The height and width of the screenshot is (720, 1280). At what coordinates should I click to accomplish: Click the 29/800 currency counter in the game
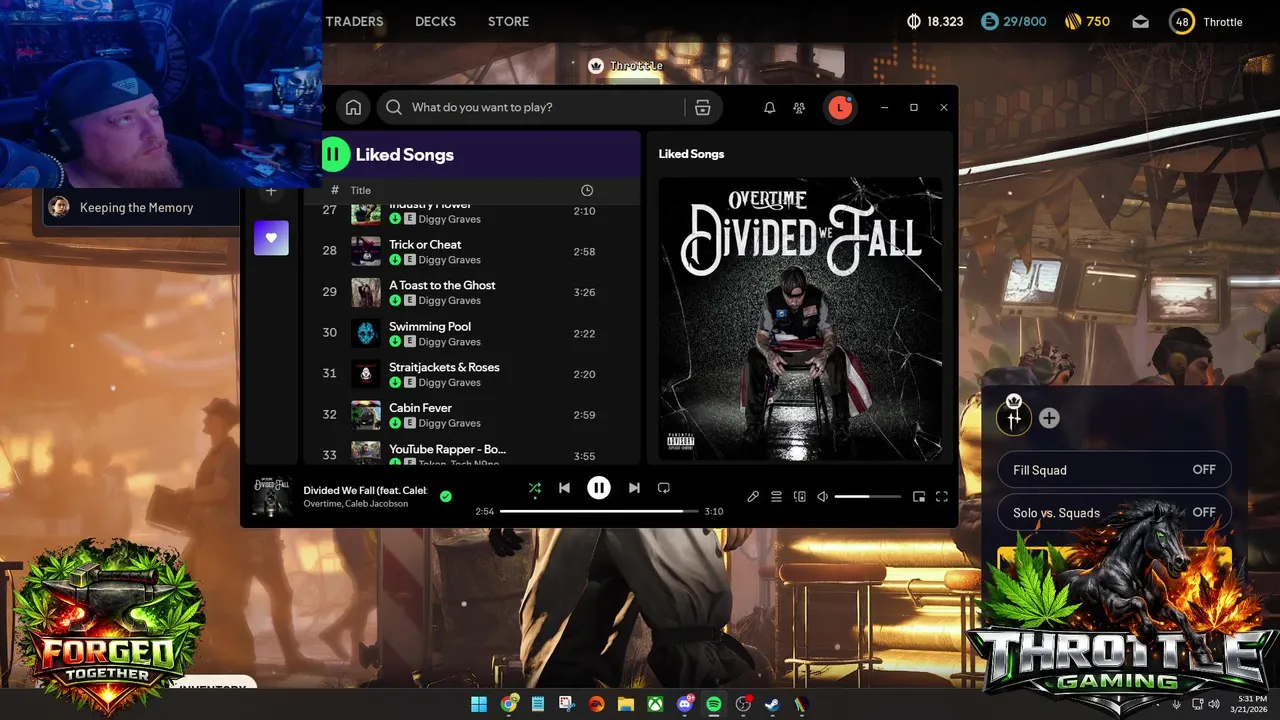1013,21
